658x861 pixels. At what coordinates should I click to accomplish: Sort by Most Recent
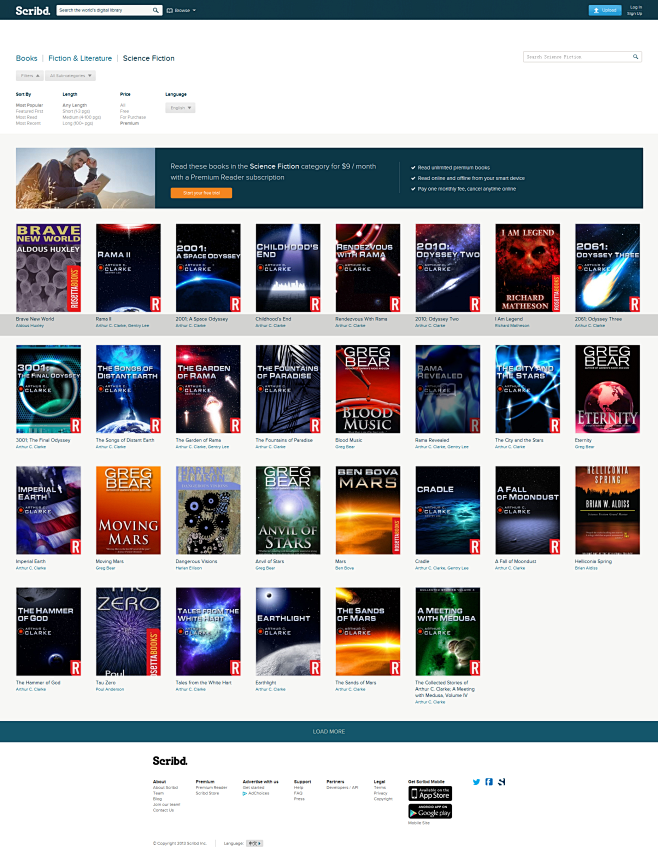click(28, 123)
